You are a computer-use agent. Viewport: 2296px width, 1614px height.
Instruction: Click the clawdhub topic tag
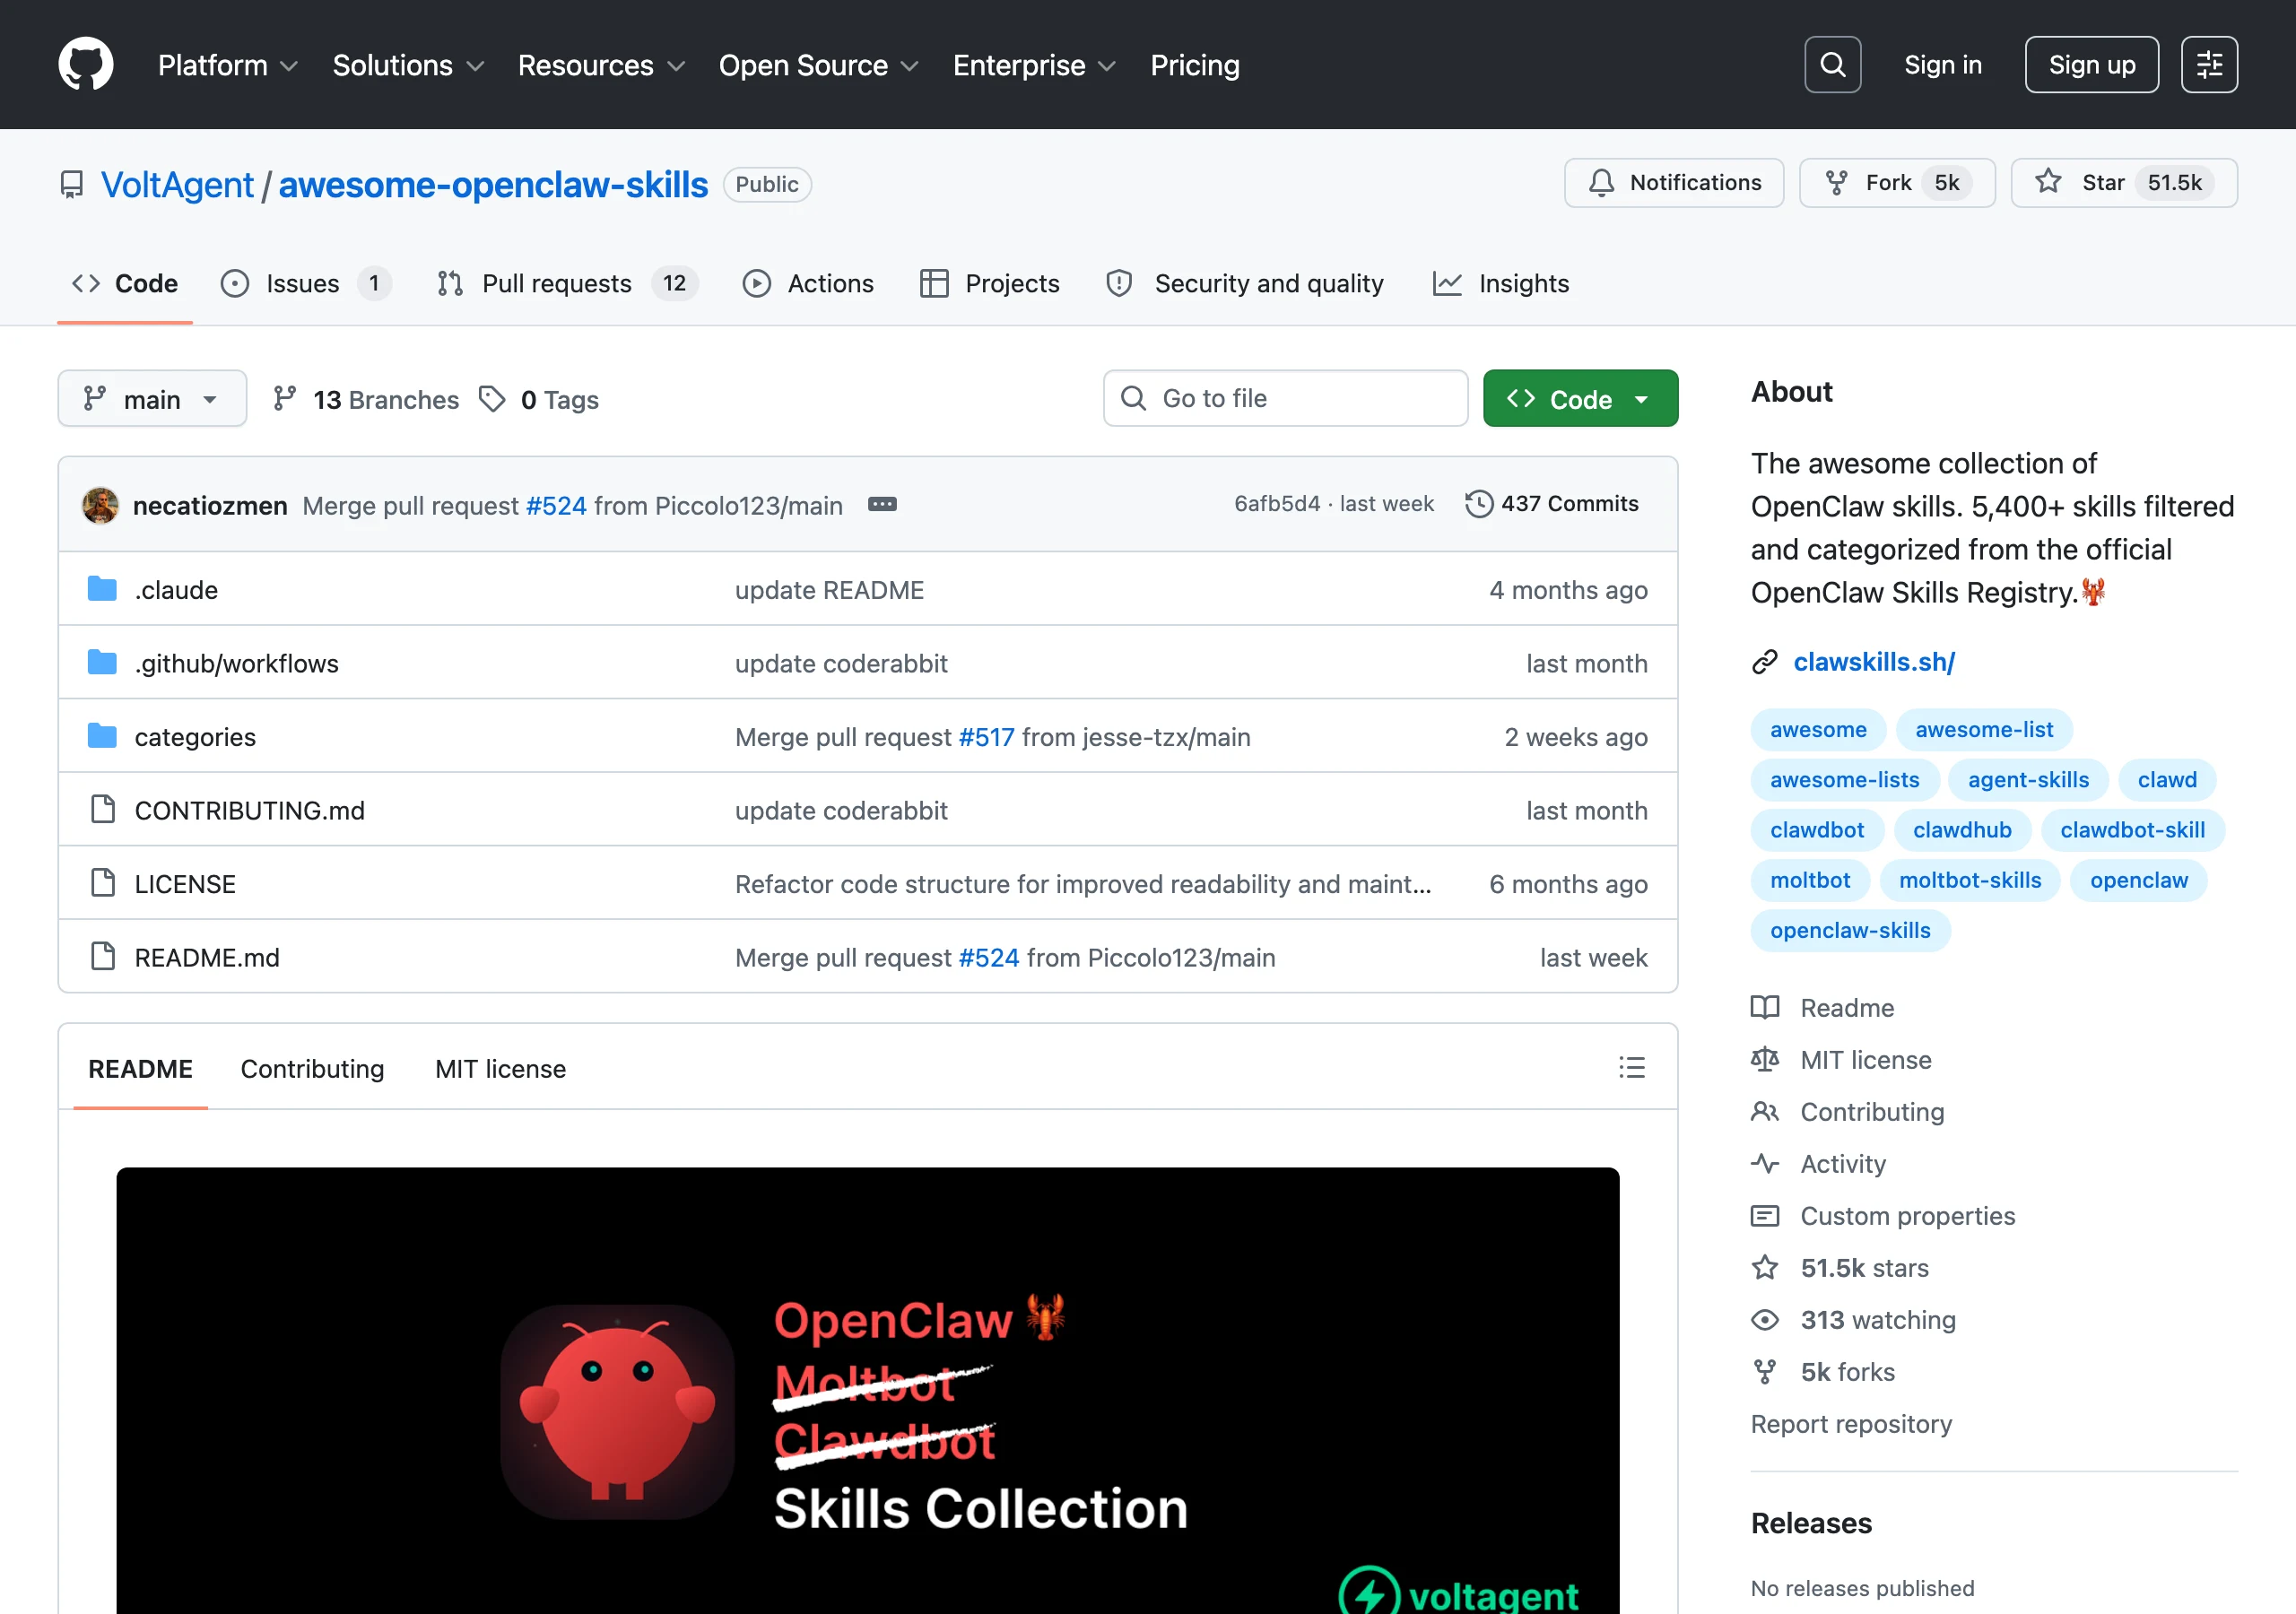tap(1962, 830)
